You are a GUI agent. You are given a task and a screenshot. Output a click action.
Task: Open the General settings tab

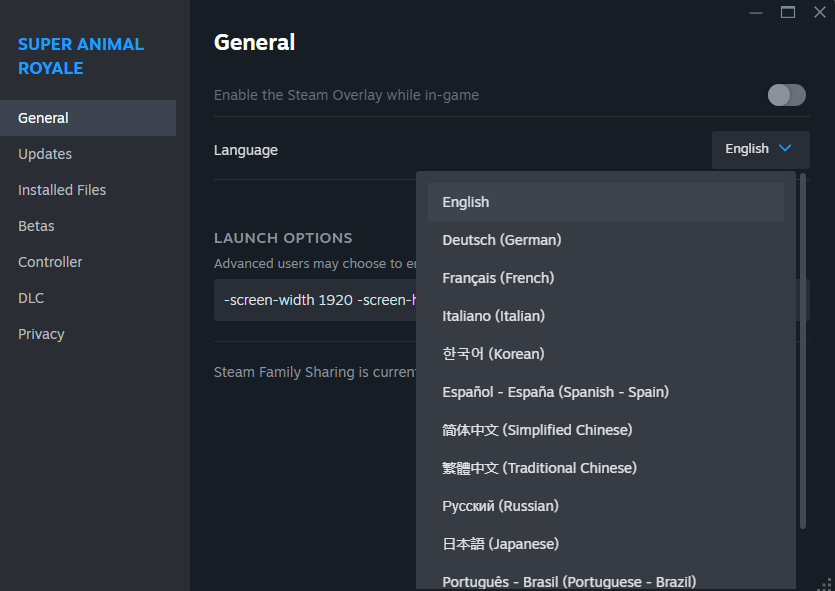[88, 118]
